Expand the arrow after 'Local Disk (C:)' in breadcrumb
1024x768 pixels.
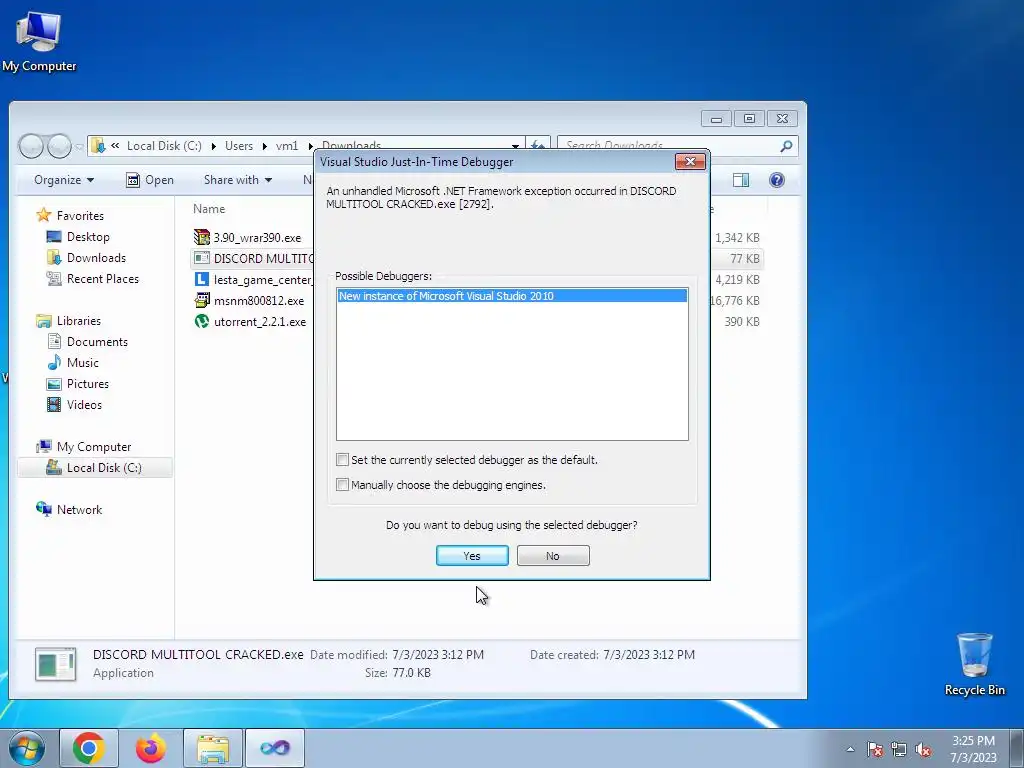214,146
